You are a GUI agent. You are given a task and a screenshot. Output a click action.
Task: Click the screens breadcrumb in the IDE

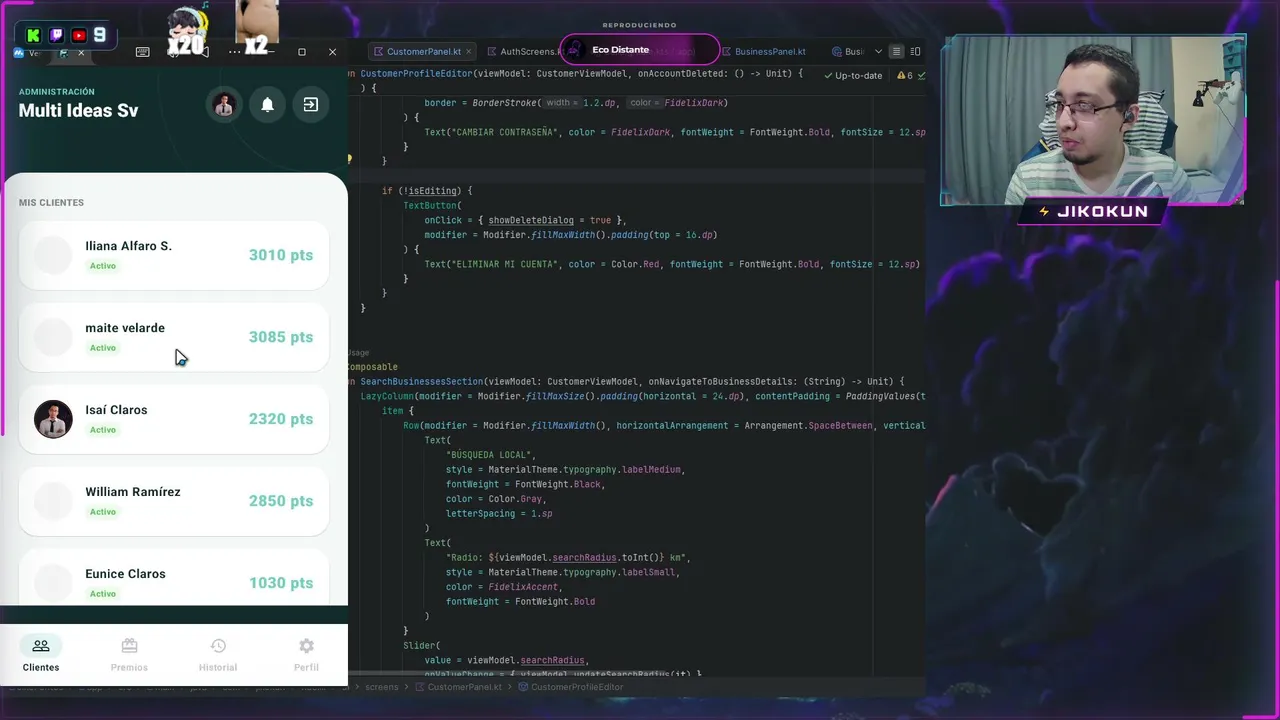click(x=382, y=687)
